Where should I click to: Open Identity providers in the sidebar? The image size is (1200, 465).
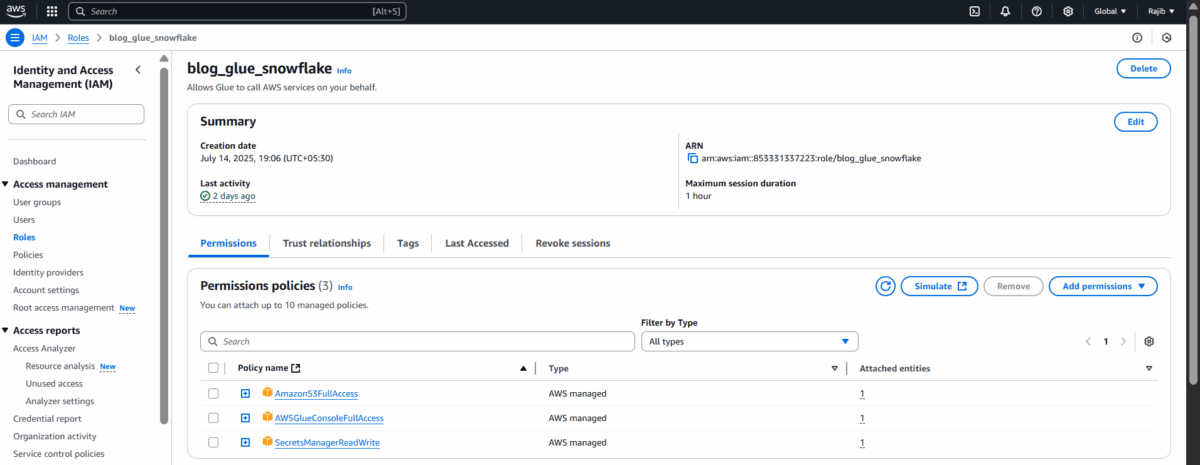48,272
